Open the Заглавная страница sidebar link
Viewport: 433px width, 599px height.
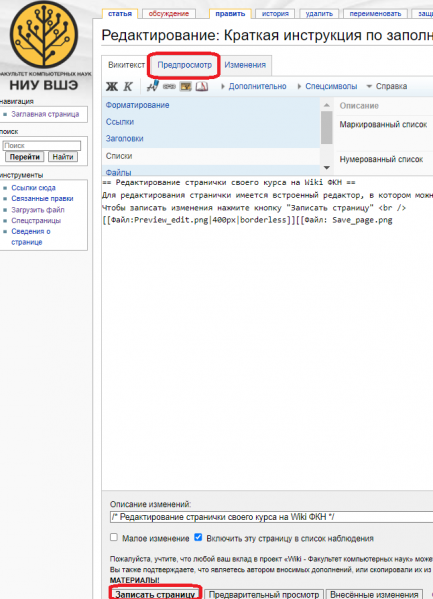[x=45, y=114]
